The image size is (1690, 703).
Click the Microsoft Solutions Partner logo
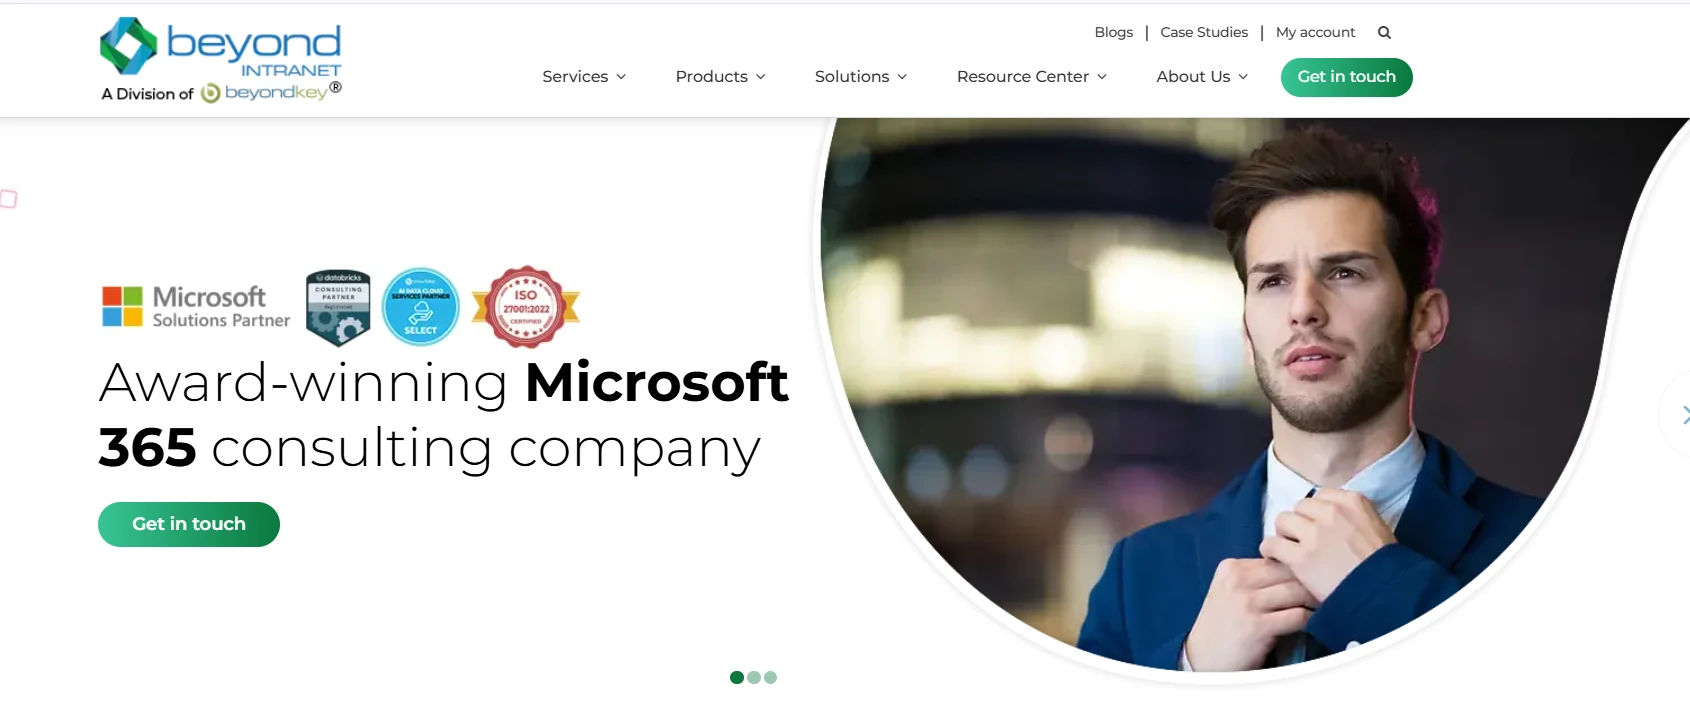pos(196,307)
